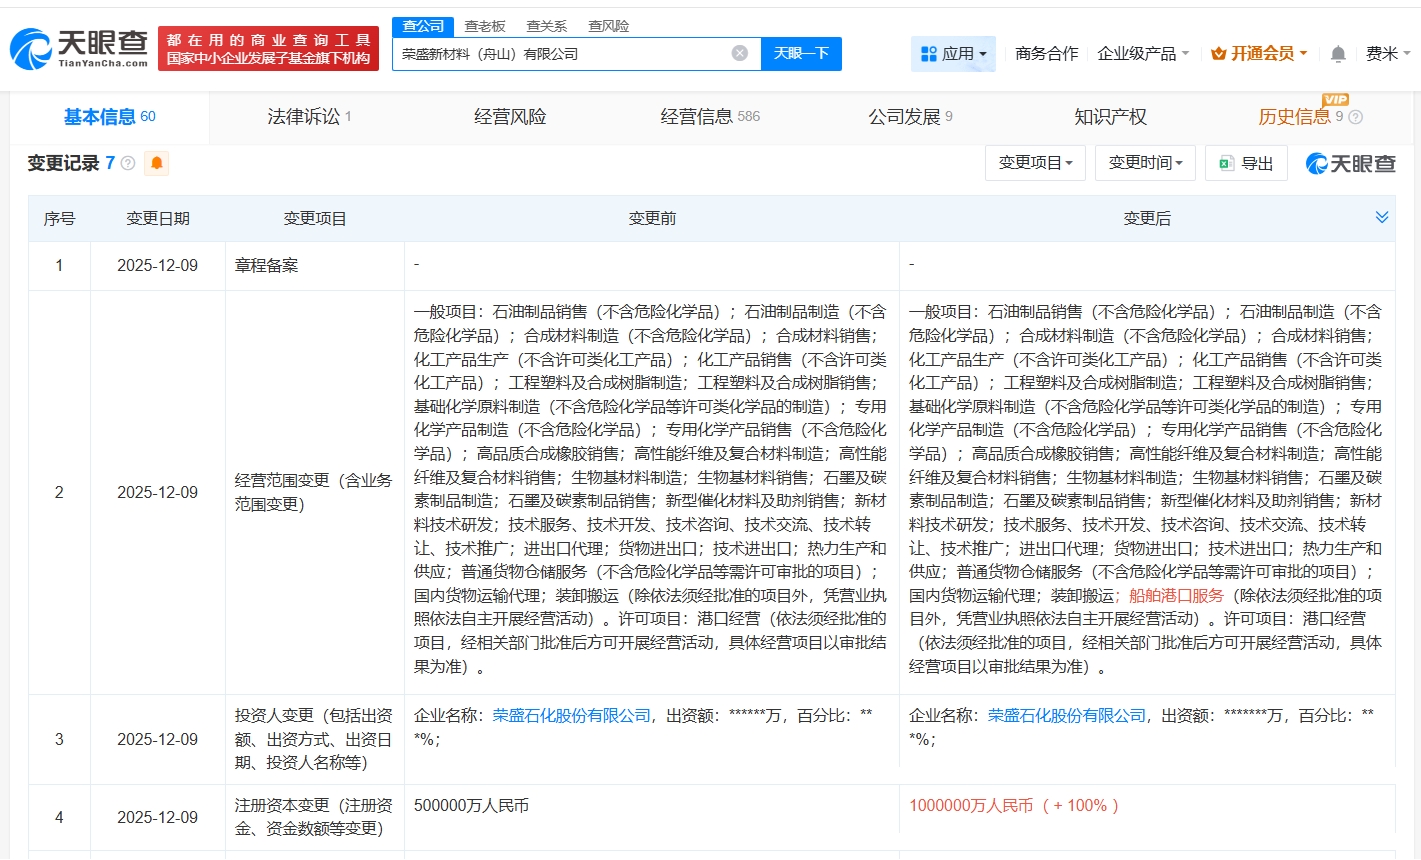
Task: Click the 开通会员 membership button
Action: coord(1259,54)
